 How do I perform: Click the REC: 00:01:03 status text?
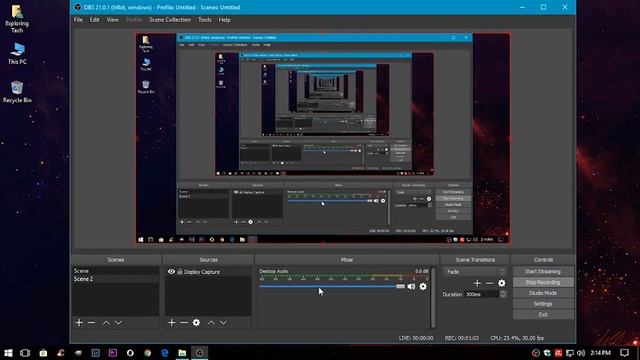[x=462, y=338]
